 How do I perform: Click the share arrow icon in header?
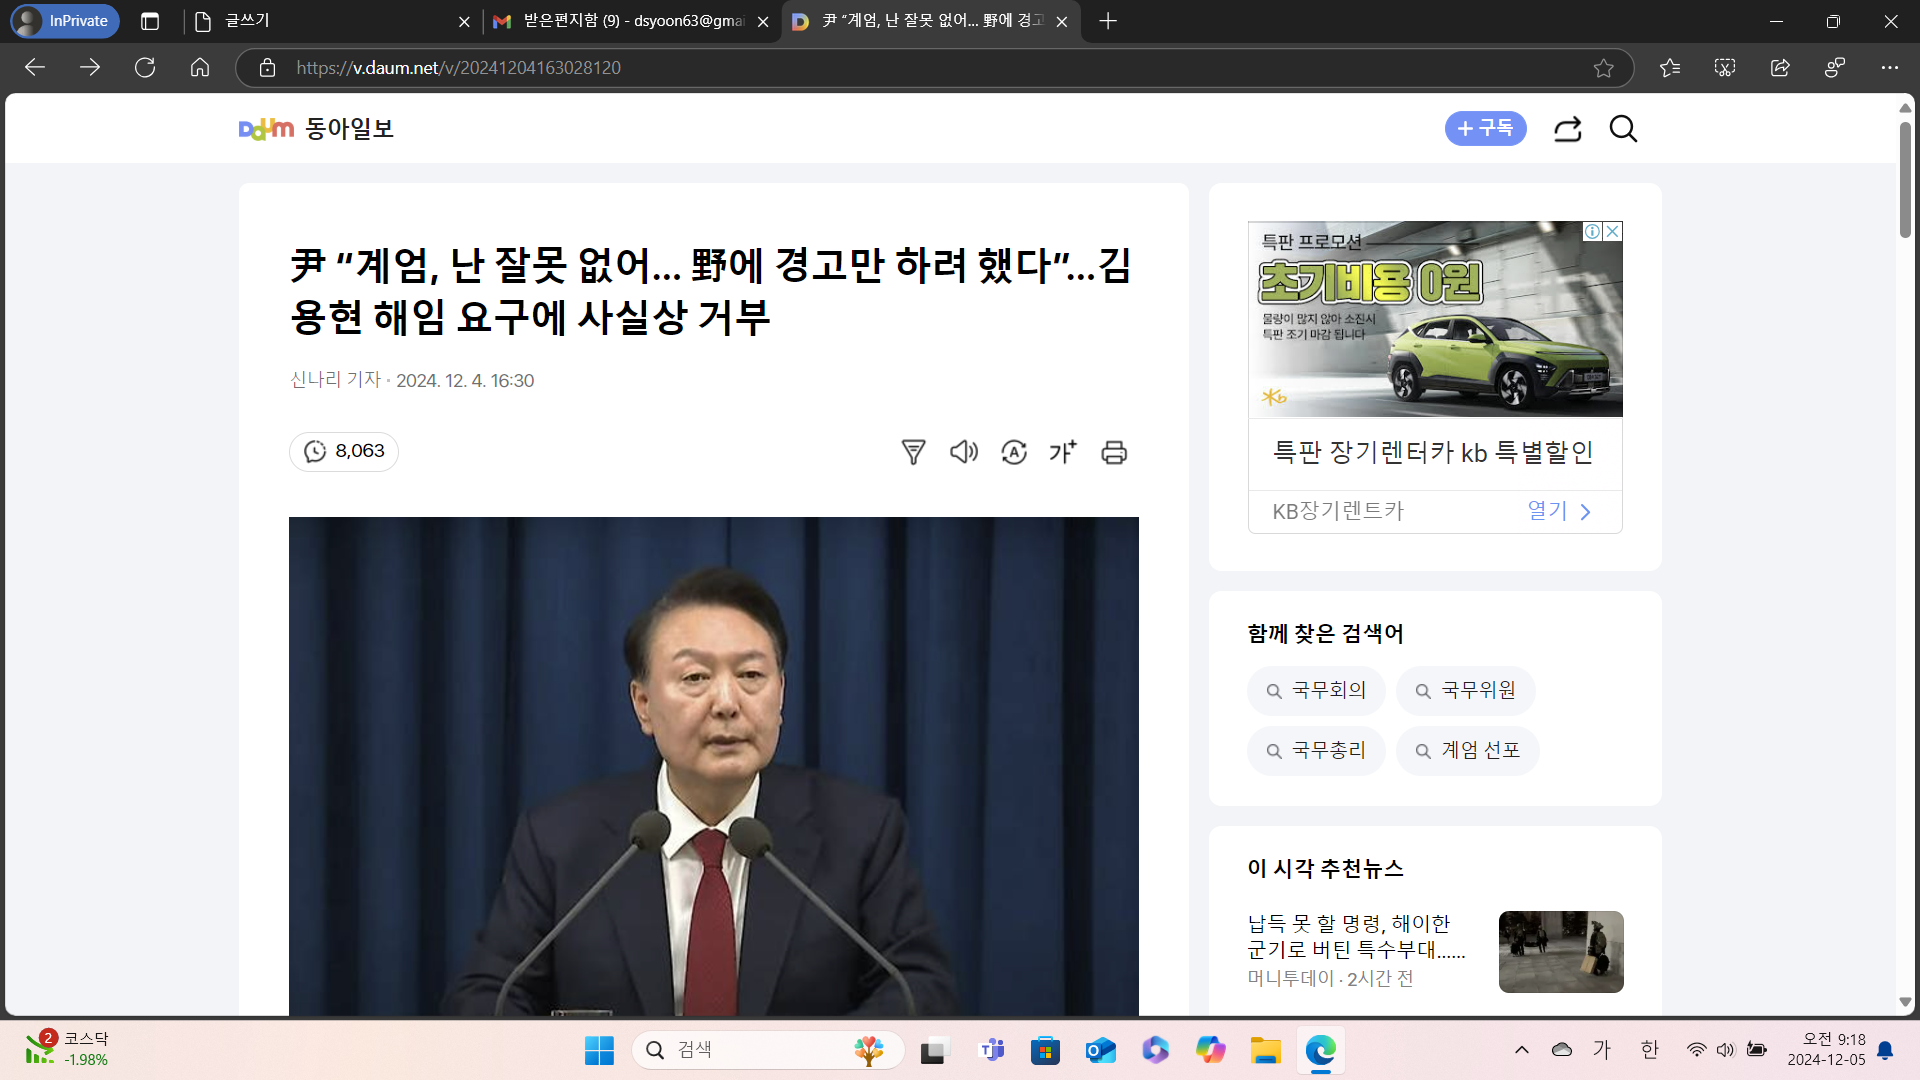click(1567, 129)
